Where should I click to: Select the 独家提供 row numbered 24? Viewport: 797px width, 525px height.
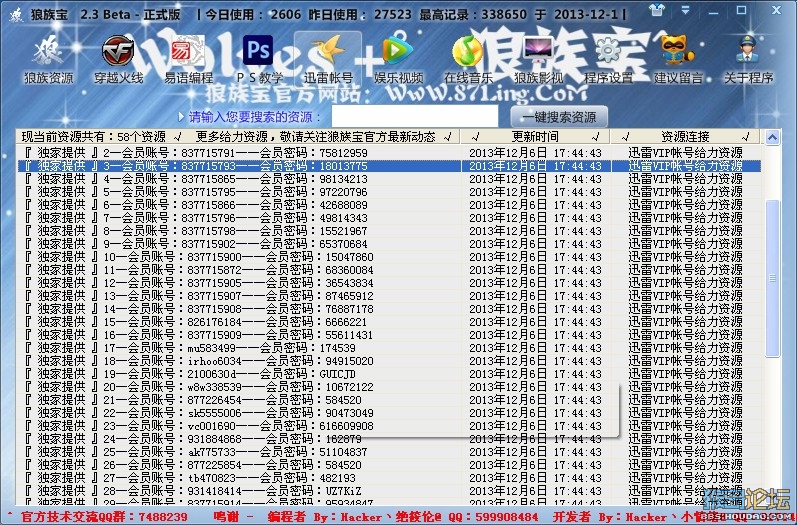389,439
